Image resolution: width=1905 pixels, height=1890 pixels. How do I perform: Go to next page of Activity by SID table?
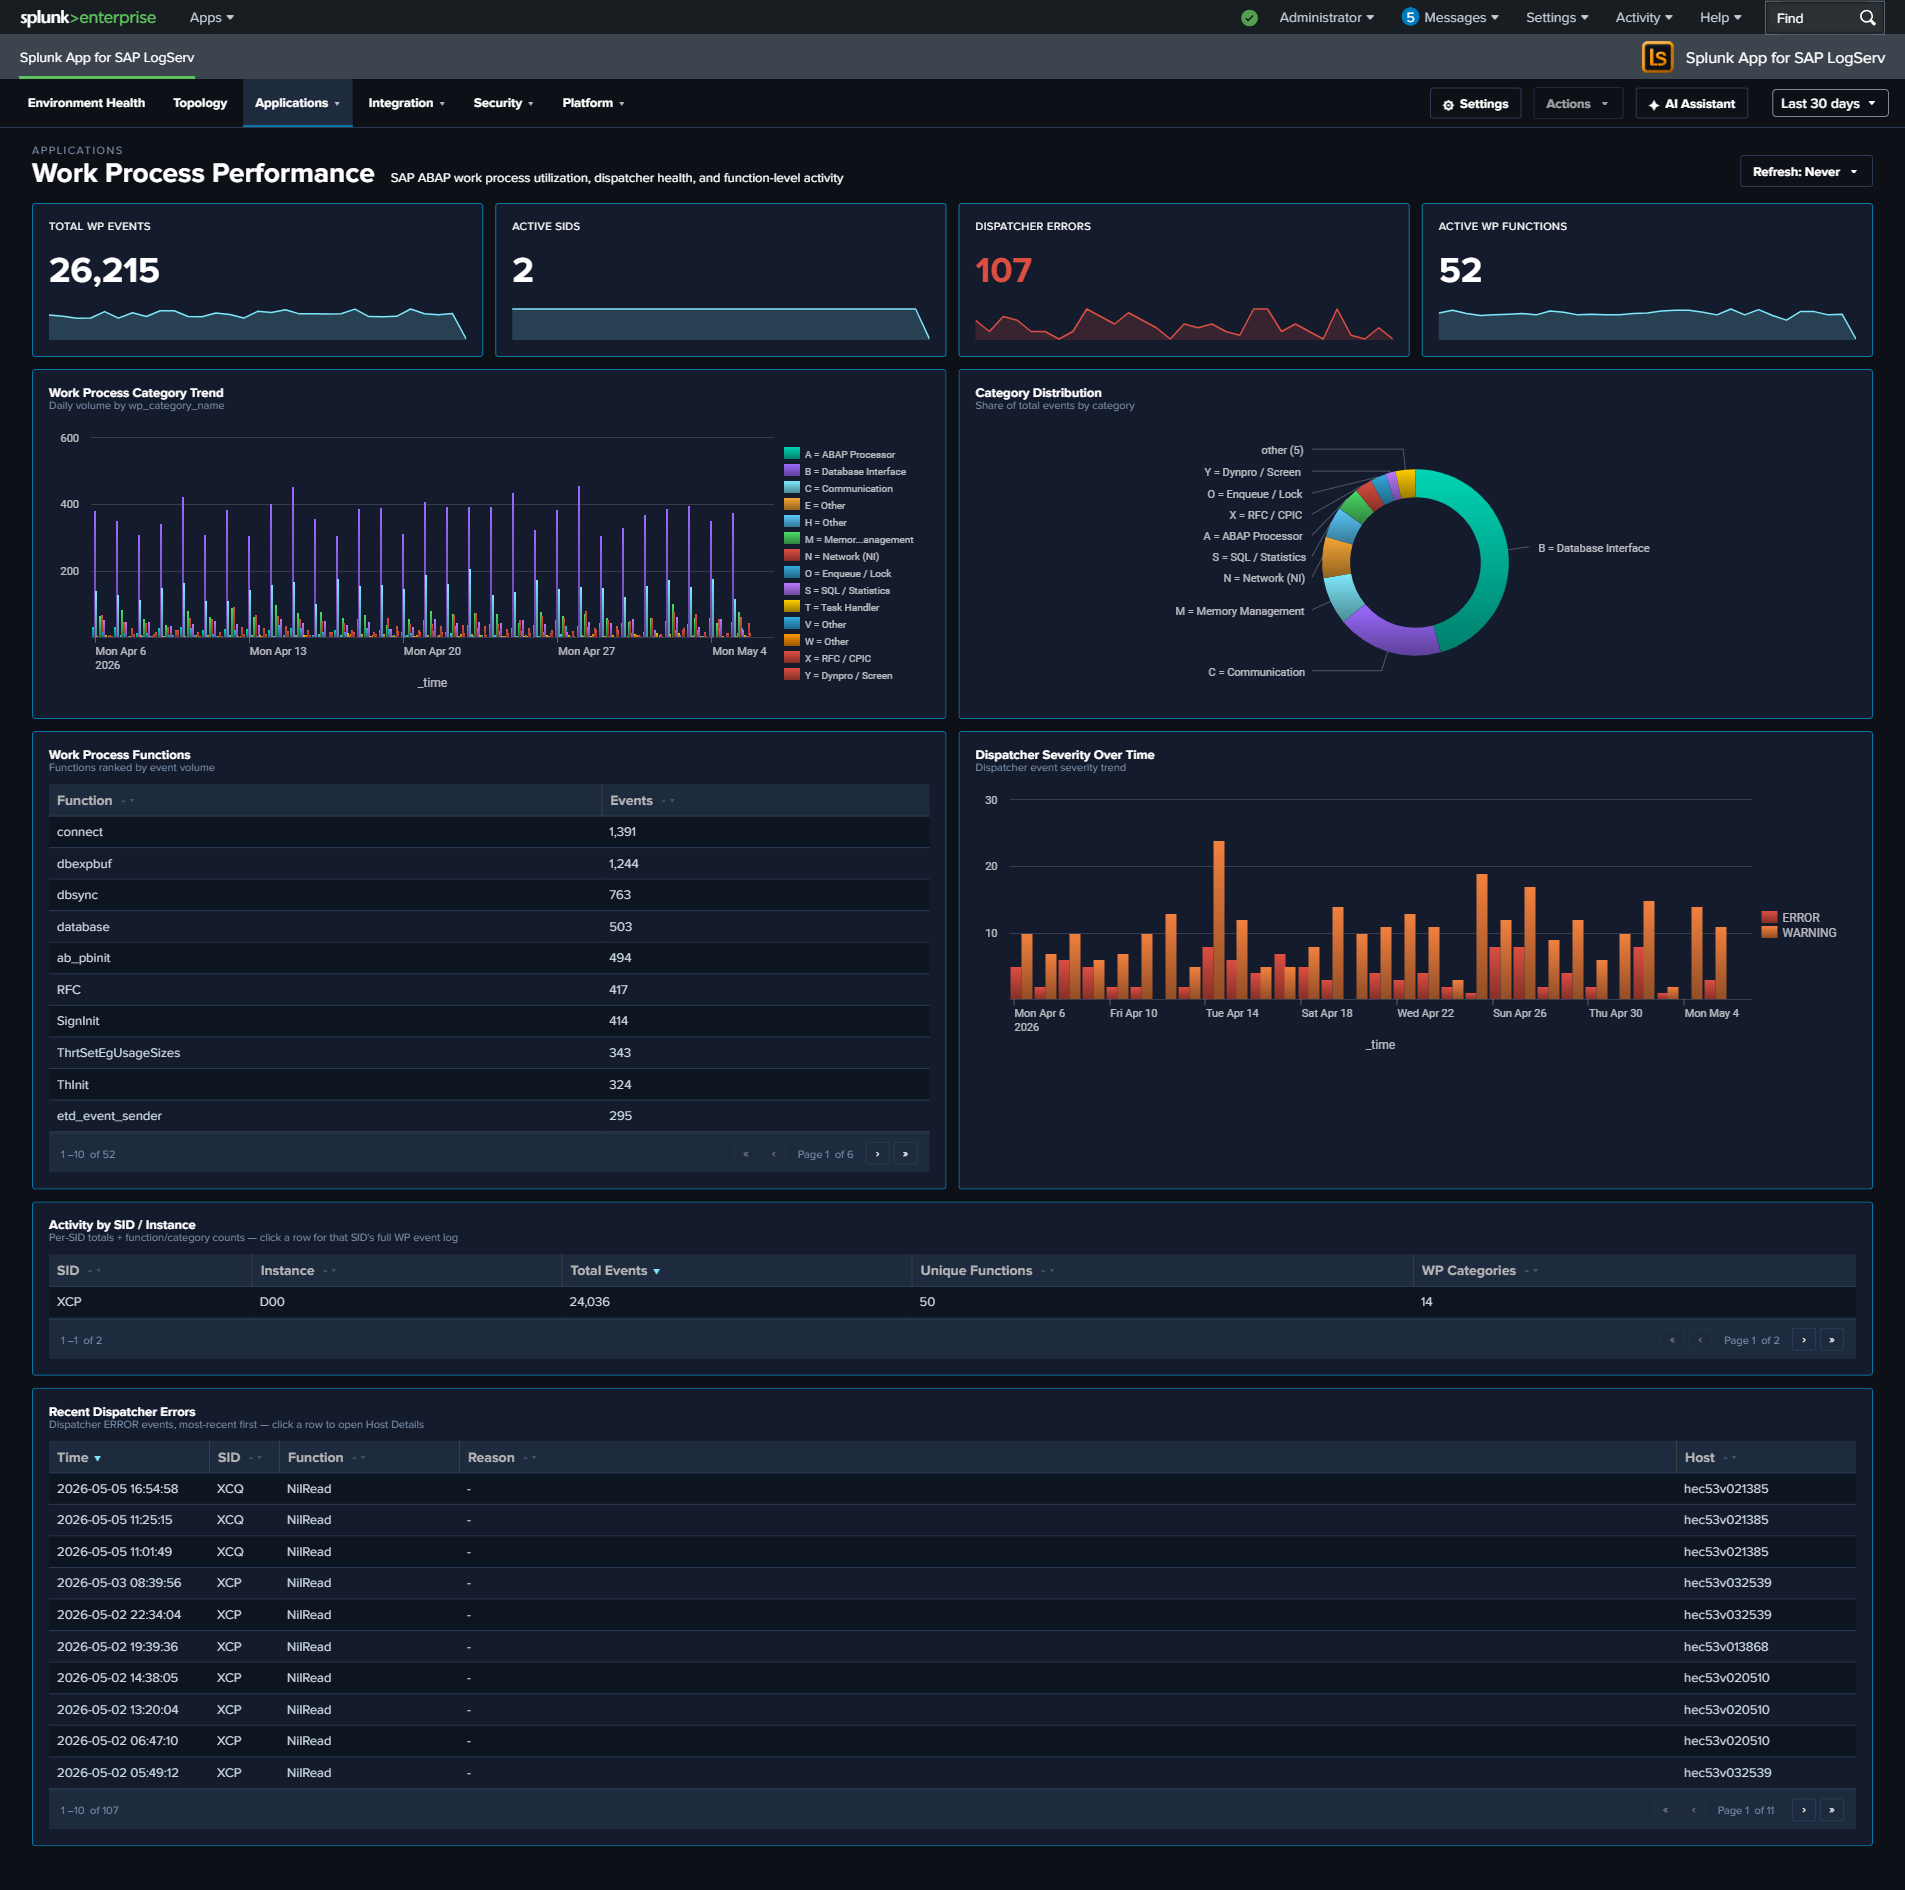[x=1804, y=1340]
